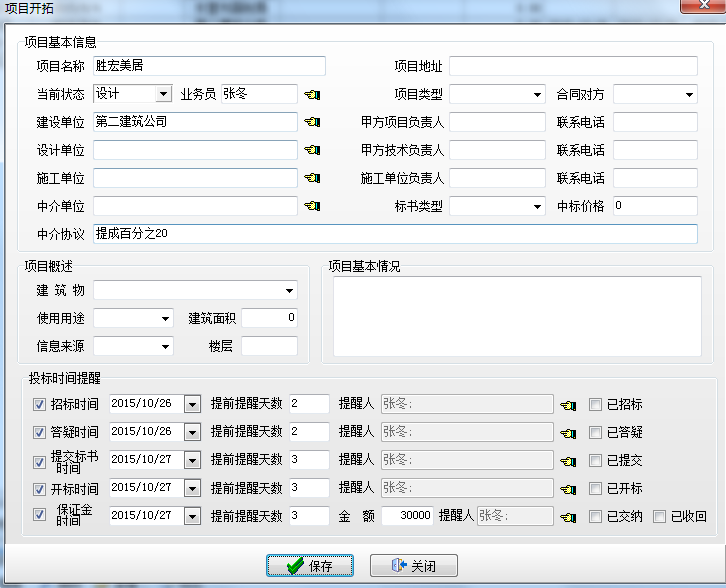Click the lookup icon next to 建设单位

[312, 123]
